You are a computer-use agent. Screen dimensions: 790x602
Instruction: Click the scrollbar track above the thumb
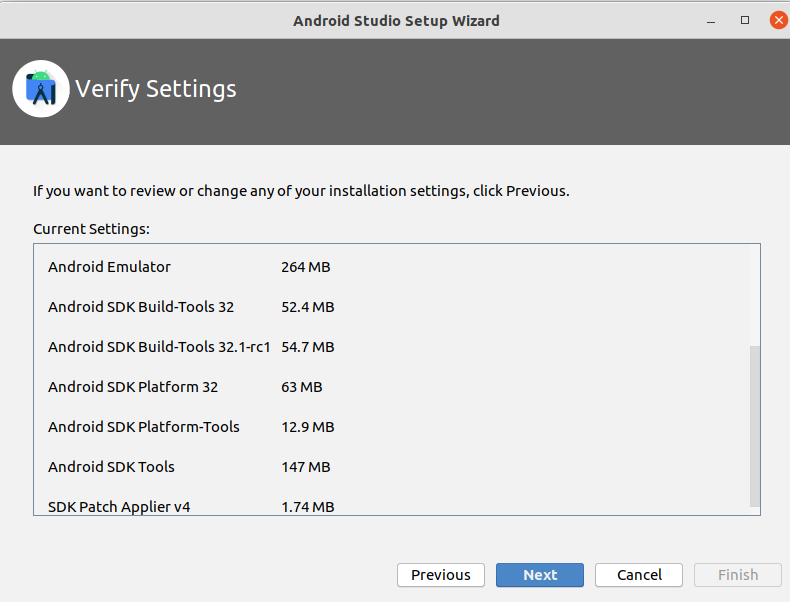click(754, 295)
